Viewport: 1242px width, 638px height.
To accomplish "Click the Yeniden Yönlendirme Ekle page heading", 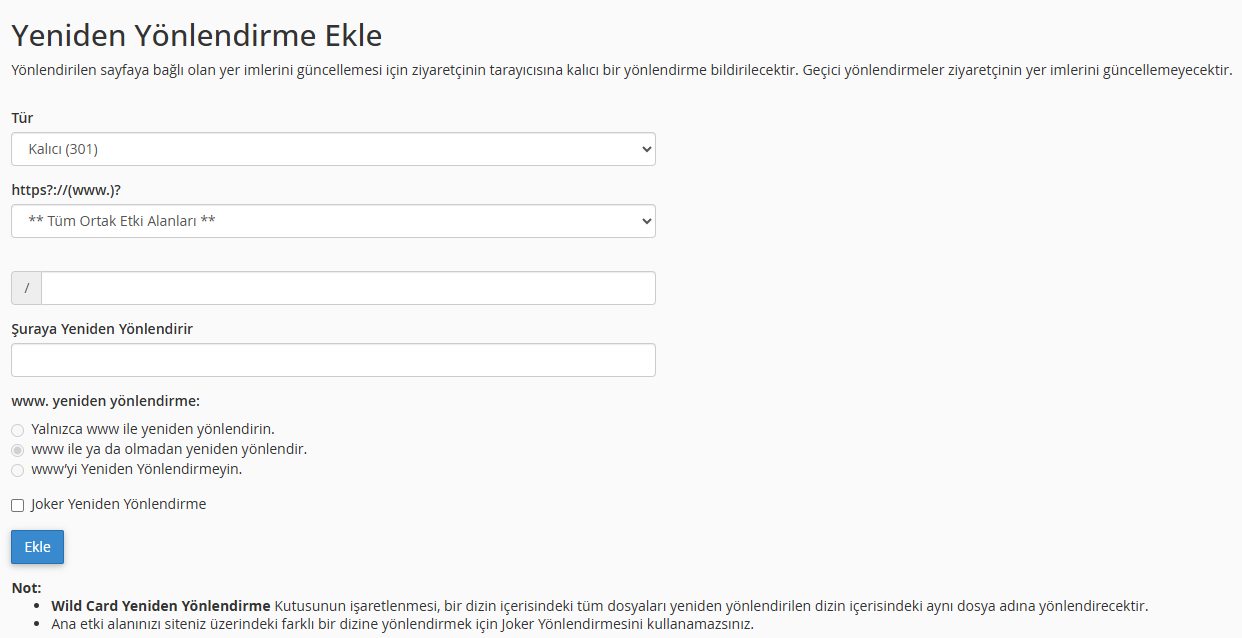I will coord(197,37).
